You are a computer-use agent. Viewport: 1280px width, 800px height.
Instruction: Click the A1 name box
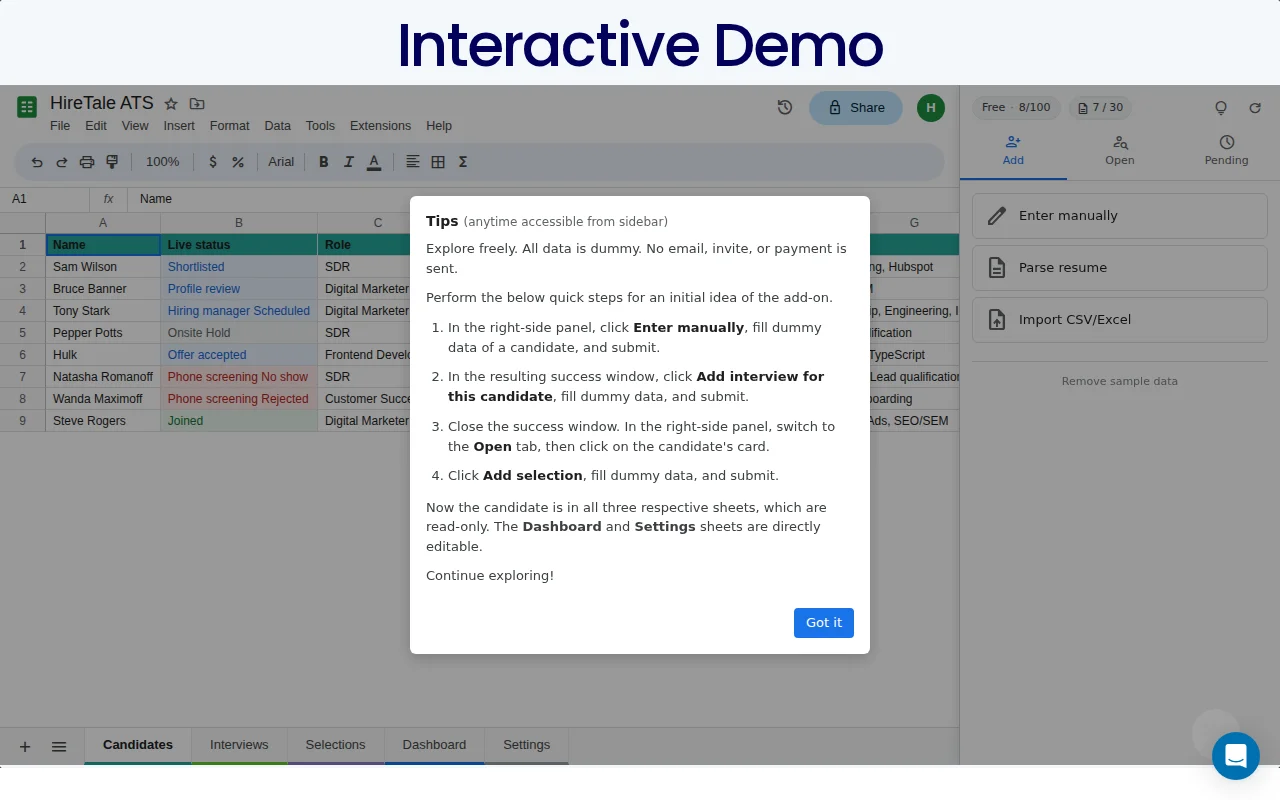click(45, 199)
